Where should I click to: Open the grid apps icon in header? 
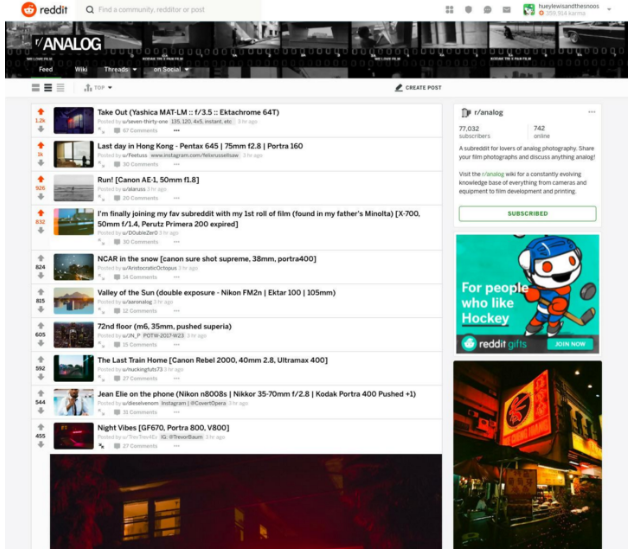pos(449,10)
